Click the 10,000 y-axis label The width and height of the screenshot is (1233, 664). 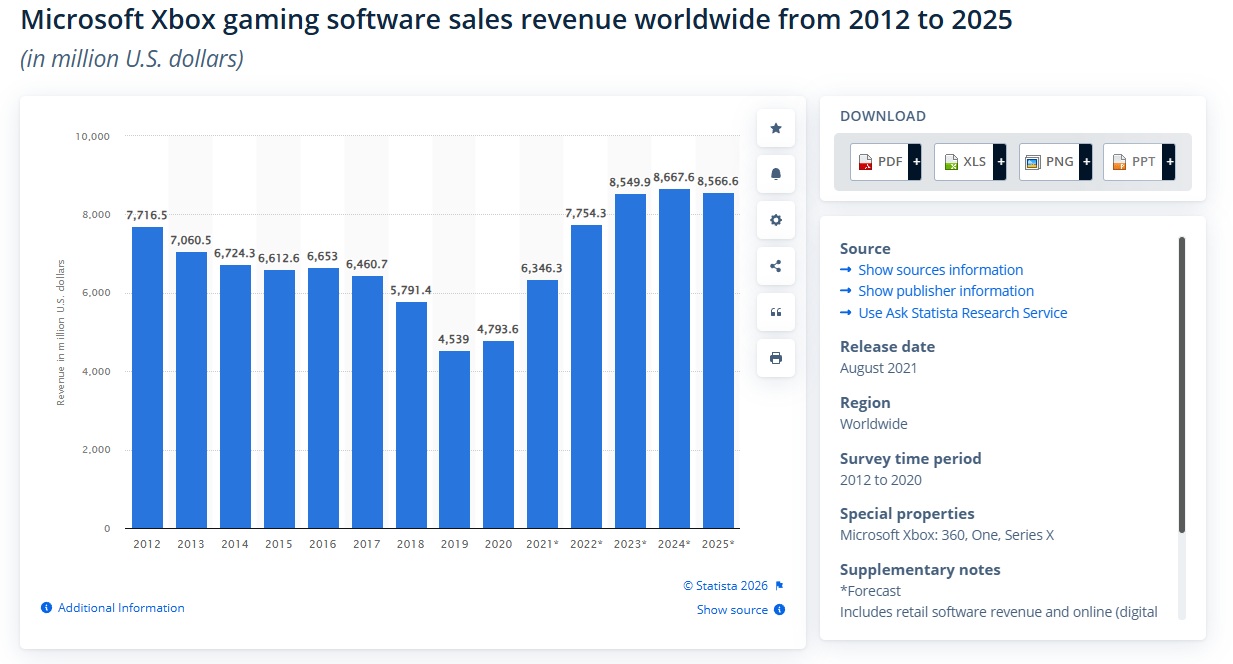[x=92, y=136]
